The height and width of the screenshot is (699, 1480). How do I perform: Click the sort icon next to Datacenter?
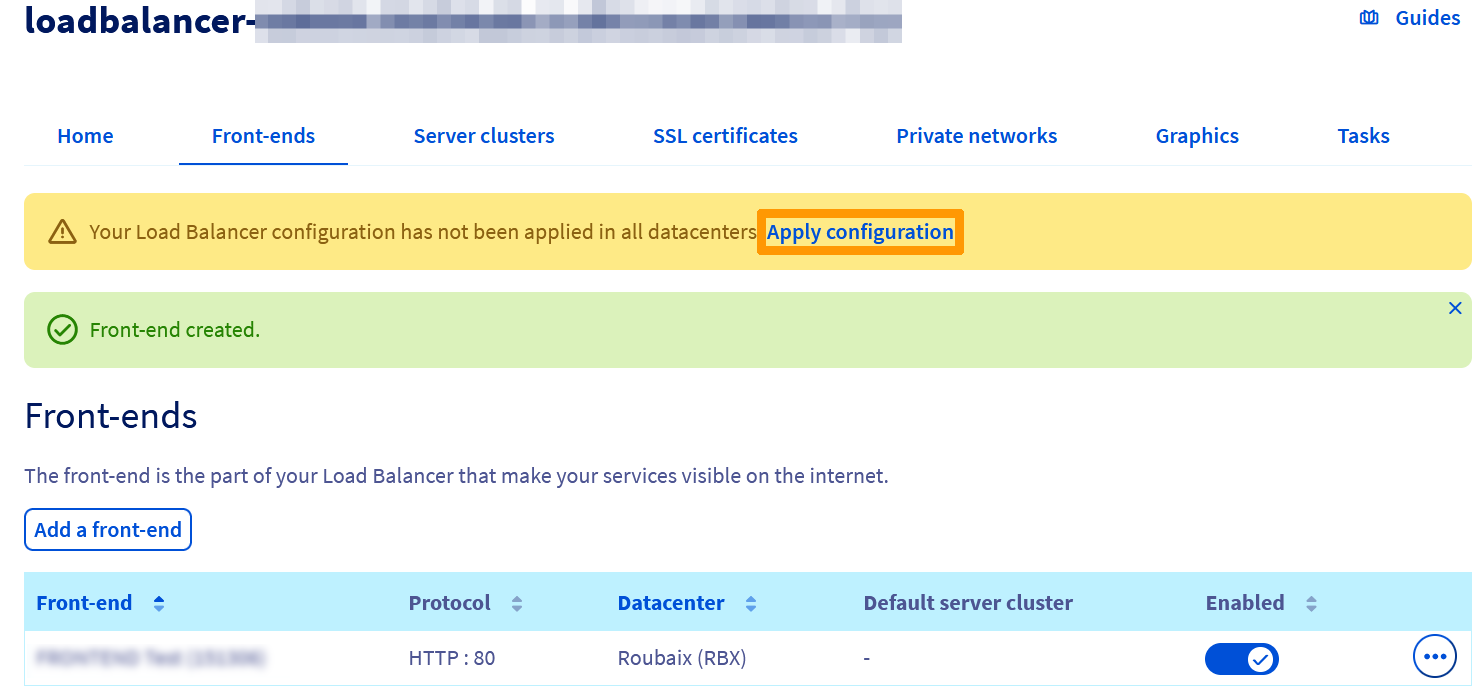click(751, 603)
